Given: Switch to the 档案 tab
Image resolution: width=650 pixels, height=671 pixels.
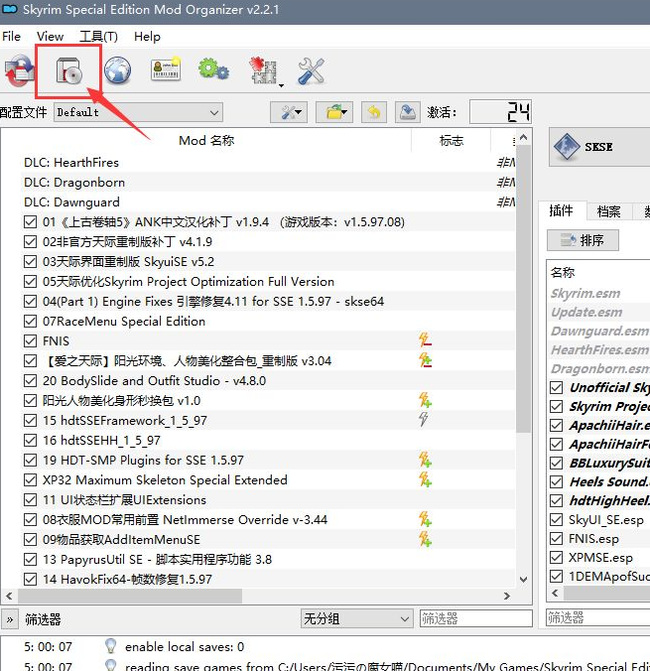Looking at the screenshot, I should click(x=608, y=211).
